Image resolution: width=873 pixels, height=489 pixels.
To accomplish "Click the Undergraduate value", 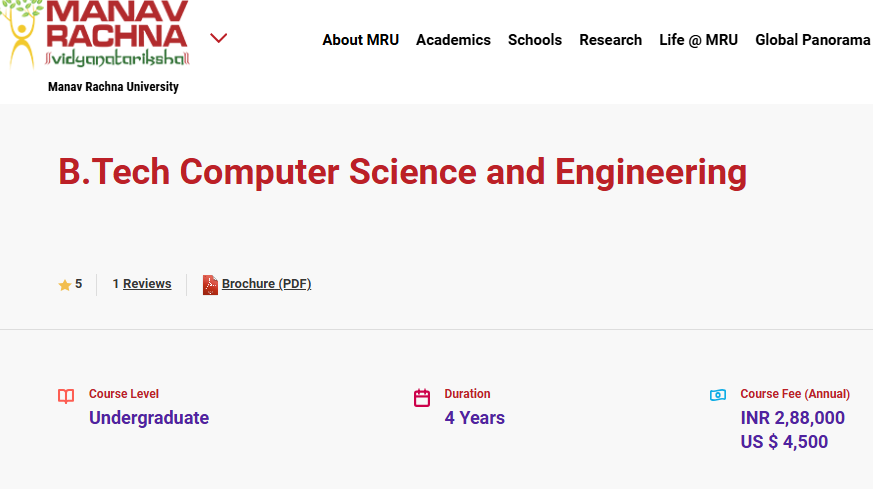I will coord(149,418).
